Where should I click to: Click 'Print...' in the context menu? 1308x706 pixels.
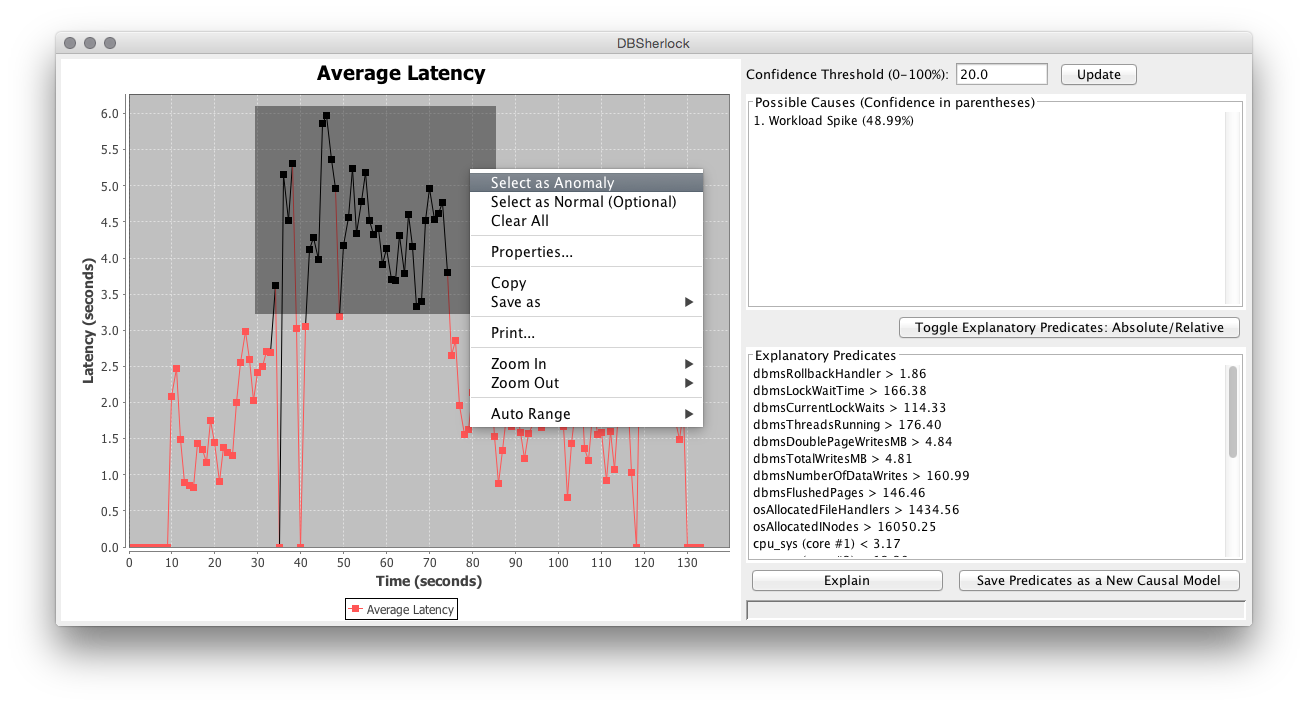click(x=512, y=333)
